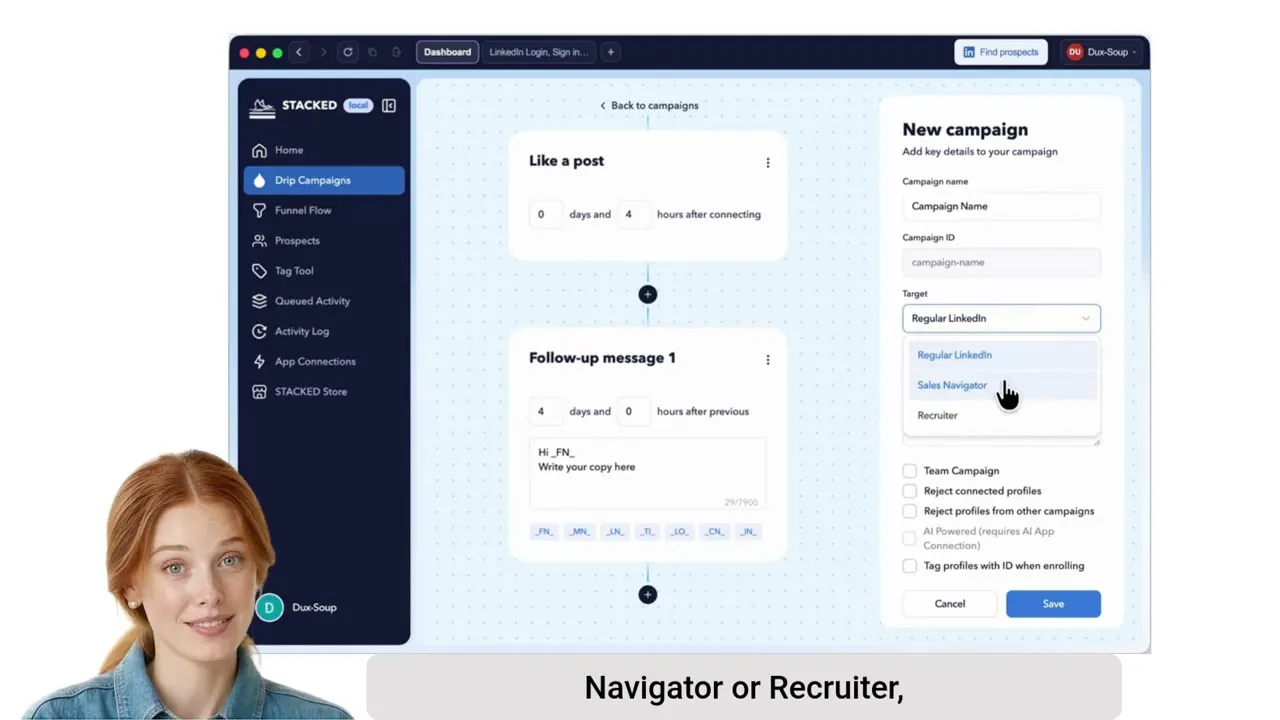Check Reject connected profiles
1280x720 pixels.
point(909,491)
